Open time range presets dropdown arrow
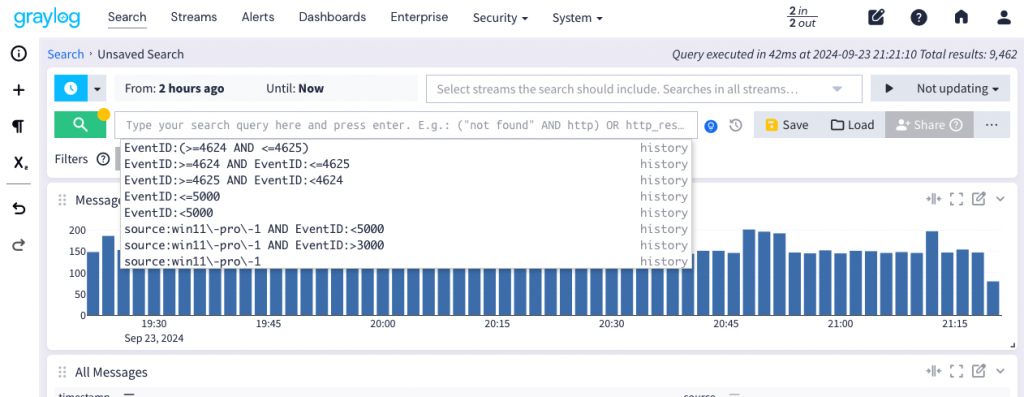This screenshot has width=1024, height=397. click(x=97, y=88)
